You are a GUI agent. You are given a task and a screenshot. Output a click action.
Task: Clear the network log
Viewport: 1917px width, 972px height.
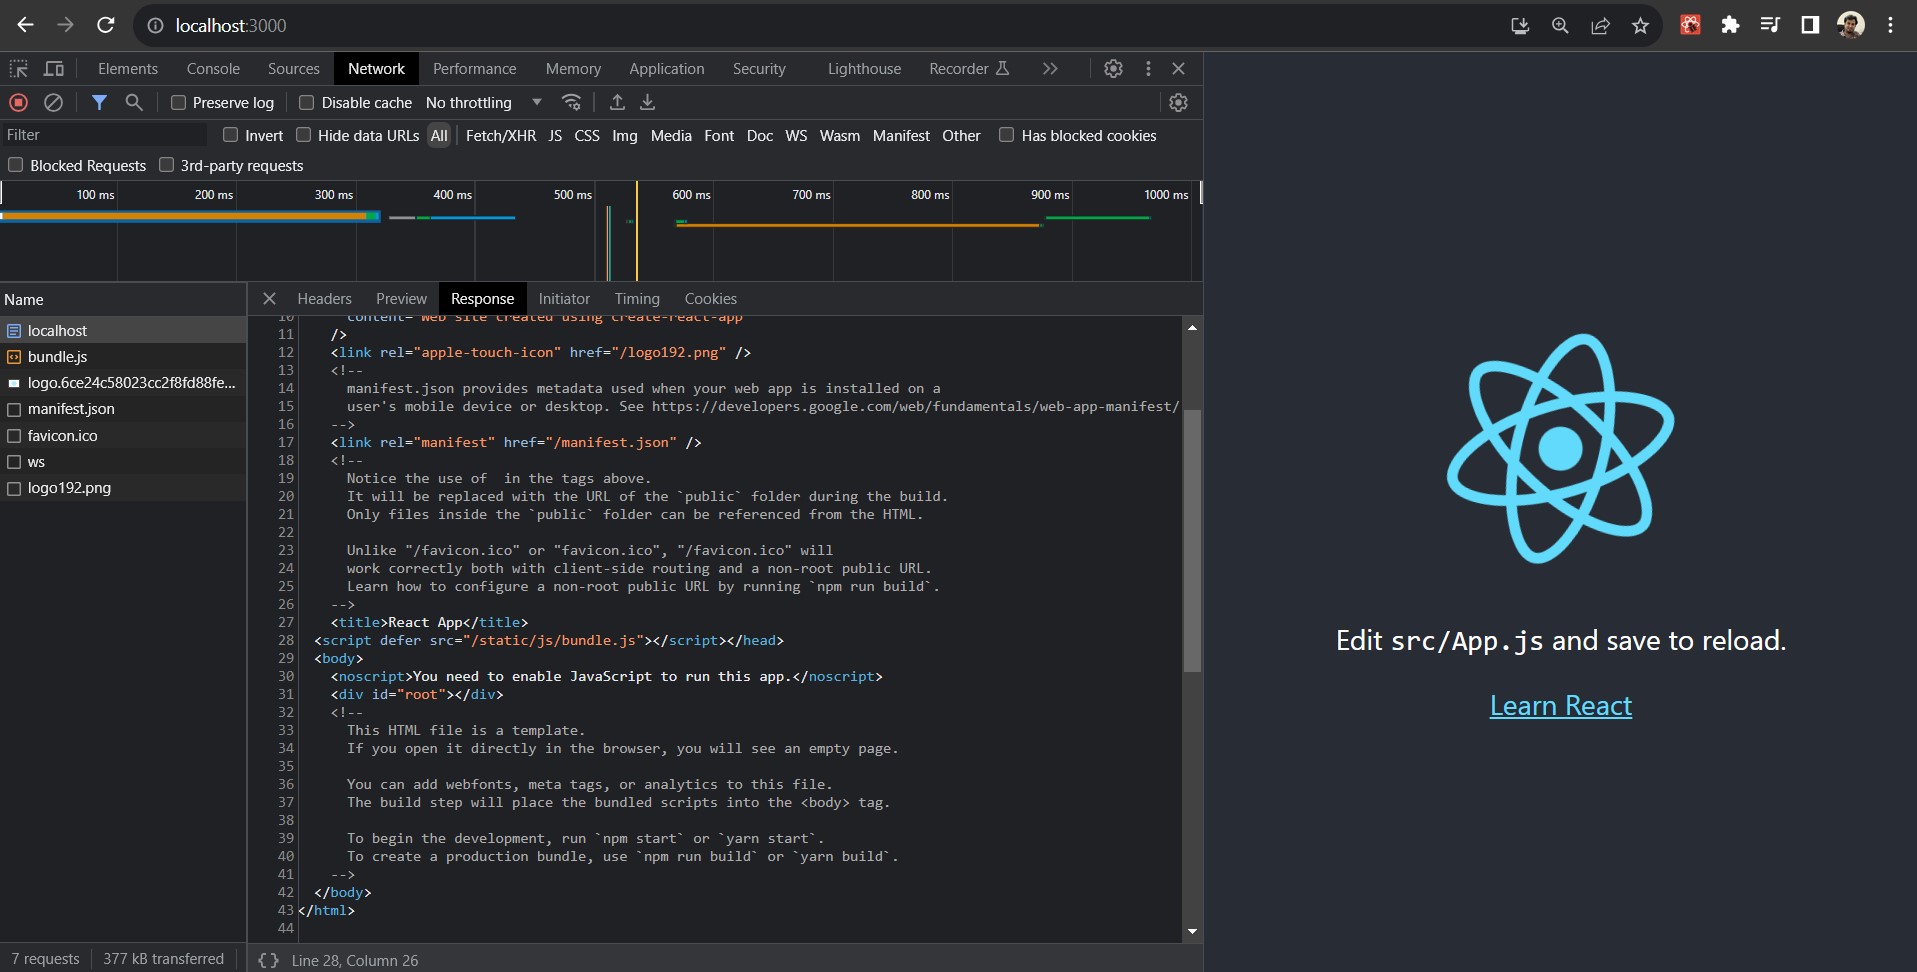tap(54, 102)
